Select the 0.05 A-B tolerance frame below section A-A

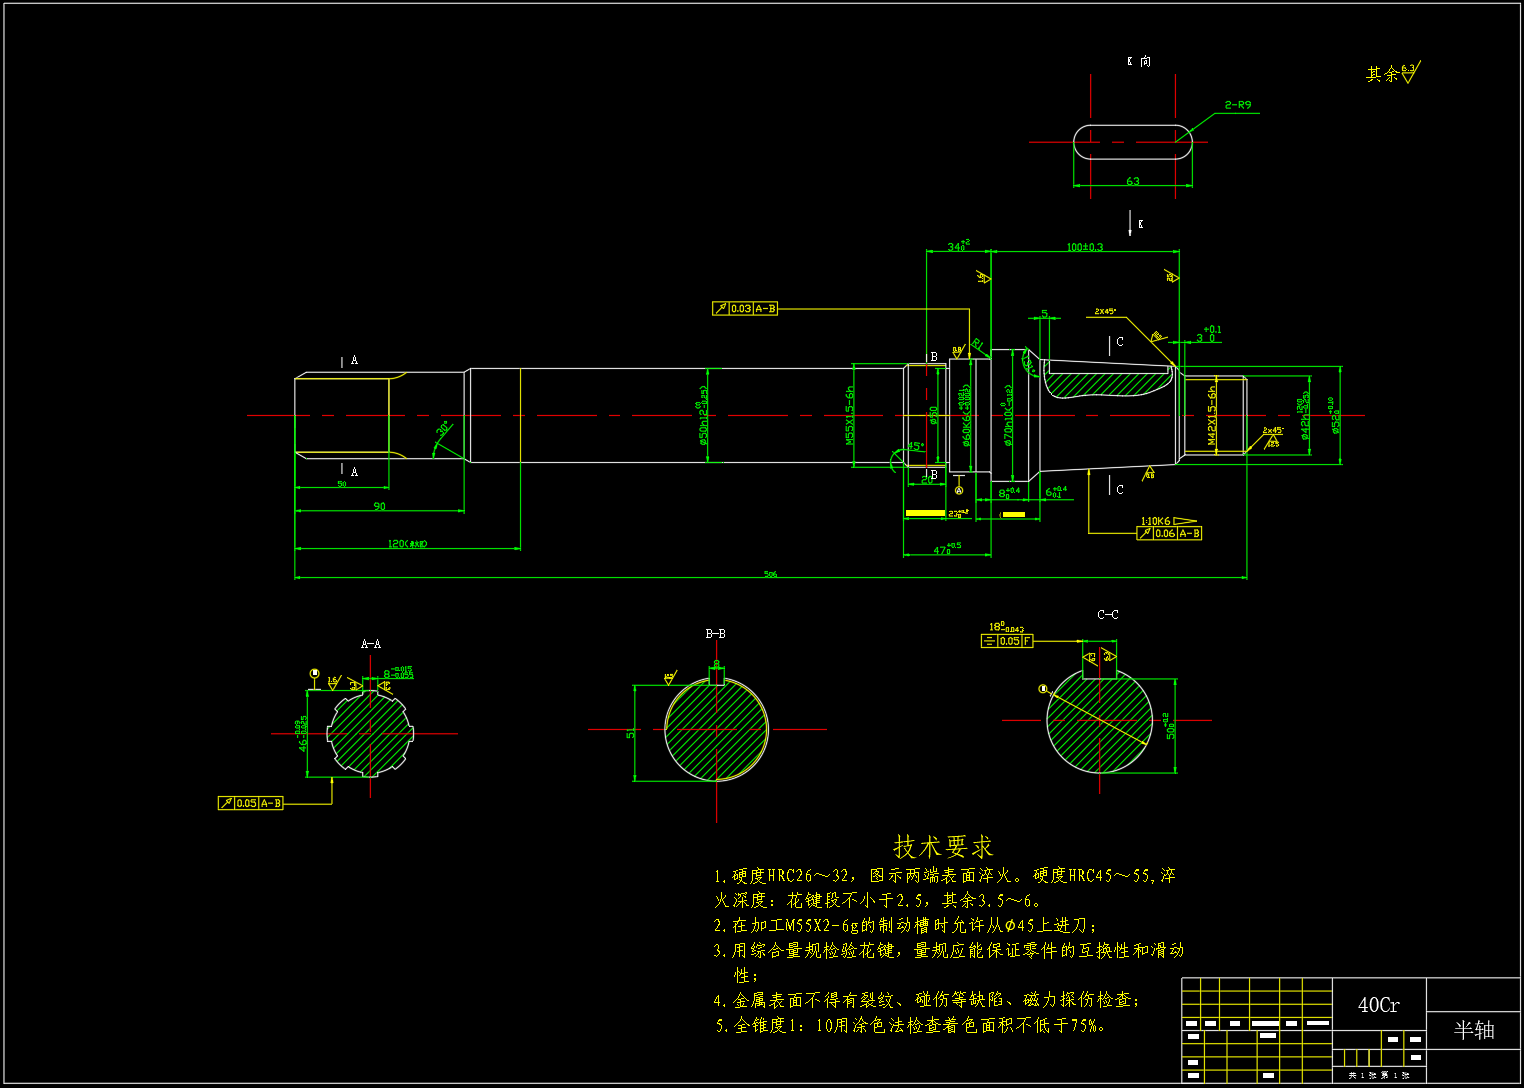coord(251,803)
